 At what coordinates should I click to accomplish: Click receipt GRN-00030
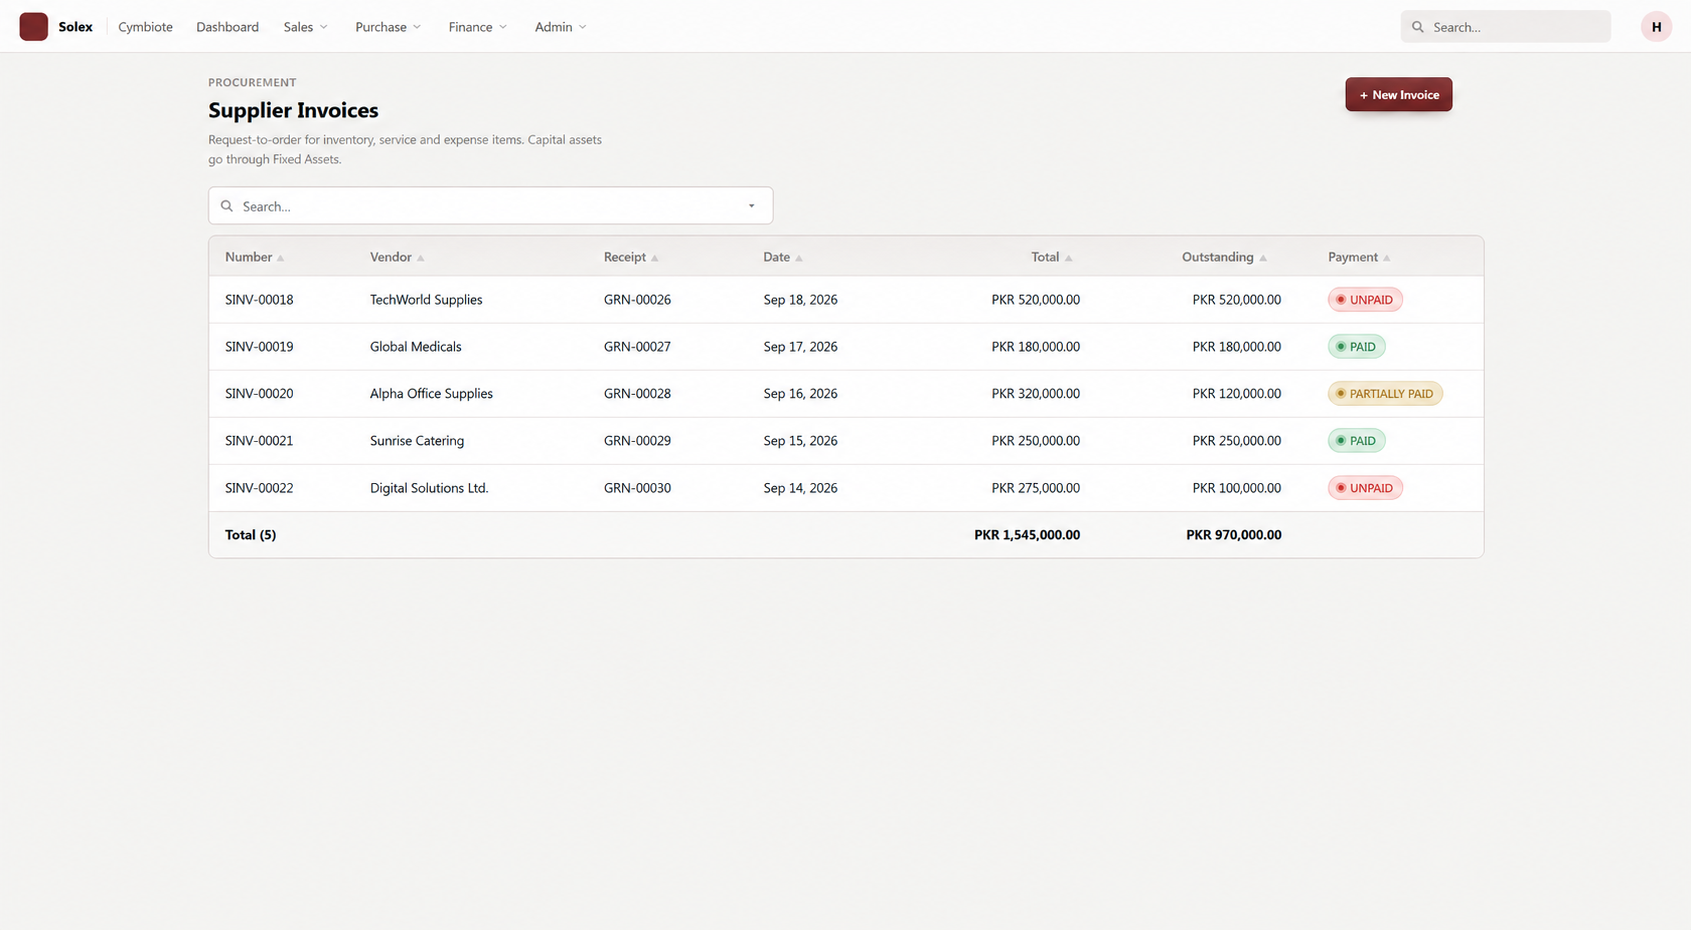[637, 488]
